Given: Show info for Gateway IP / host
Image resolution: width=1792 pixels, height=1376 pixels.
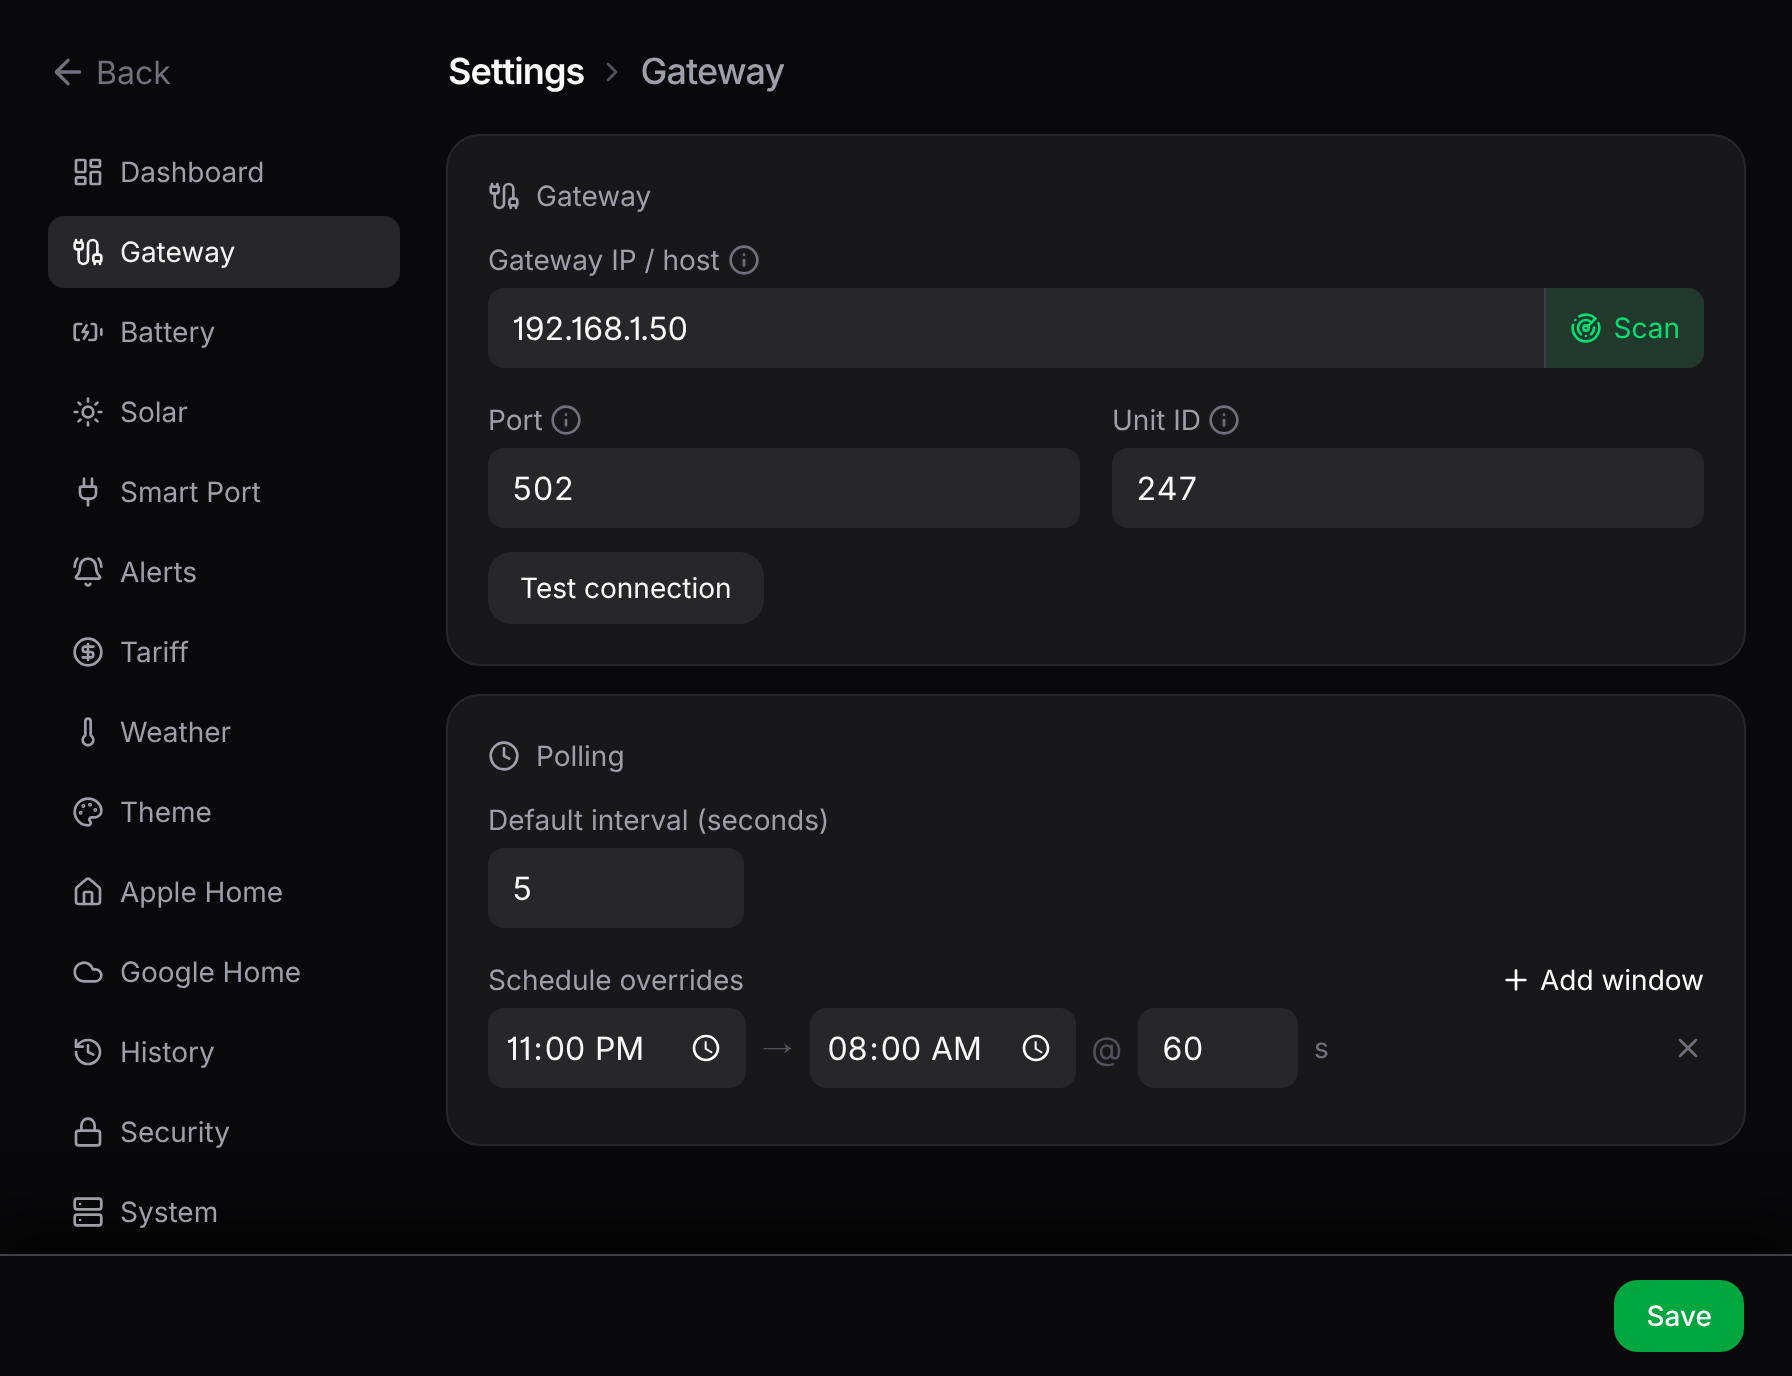Looking at the screenshot, I should [x=744, y=260].
